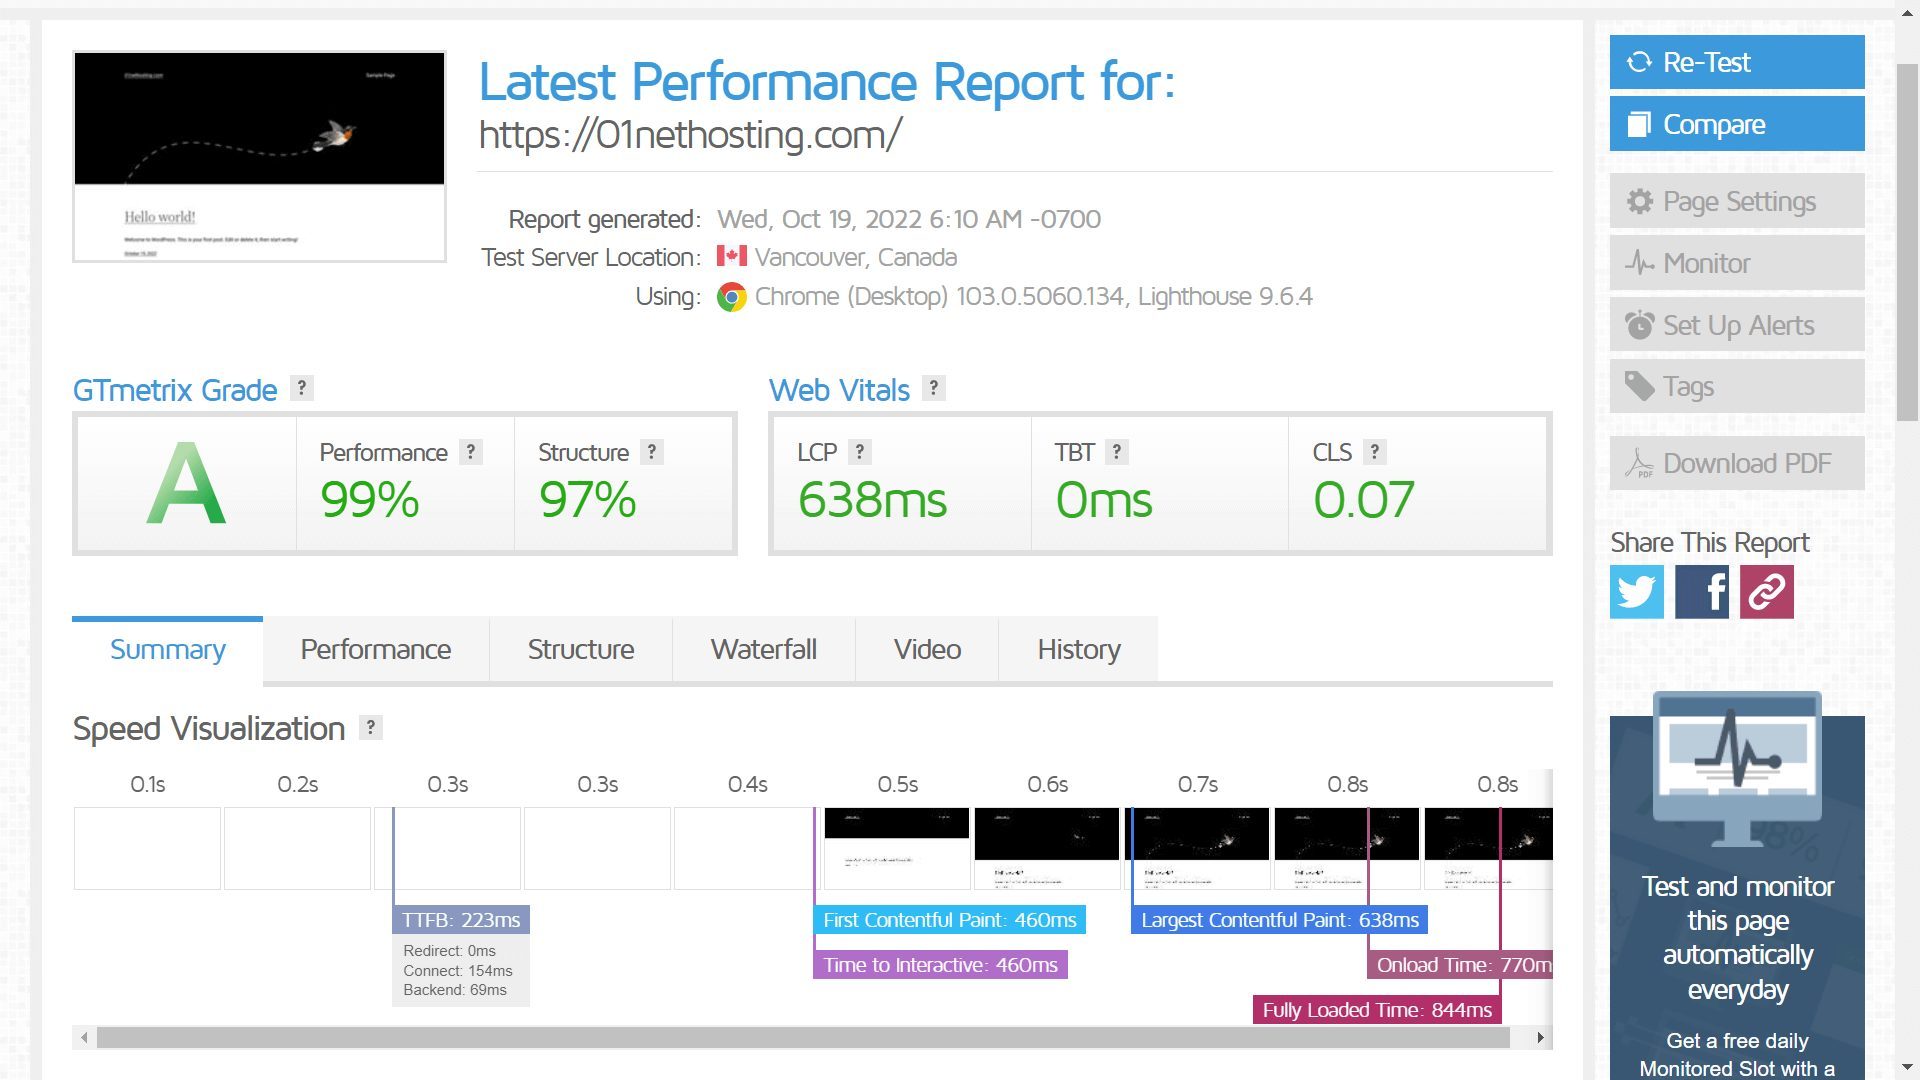The width and height of the screenshot is (1920, 1080).
Task: Click the 638ms LCP value
Action: pos(872,500)
